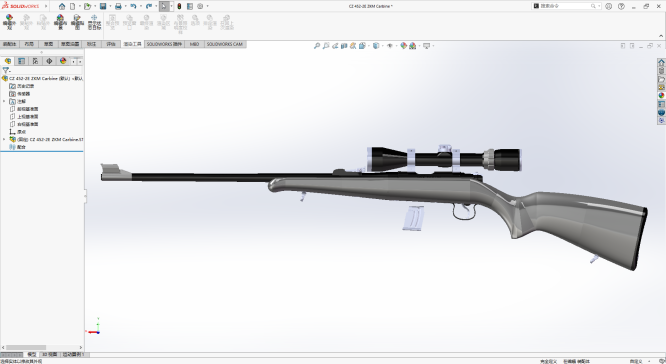This screenshot has height=364, width=666.
Task: Open the dropdown arrow beside the Options gear
Action: pyautogui.click(x=207, y=6)
